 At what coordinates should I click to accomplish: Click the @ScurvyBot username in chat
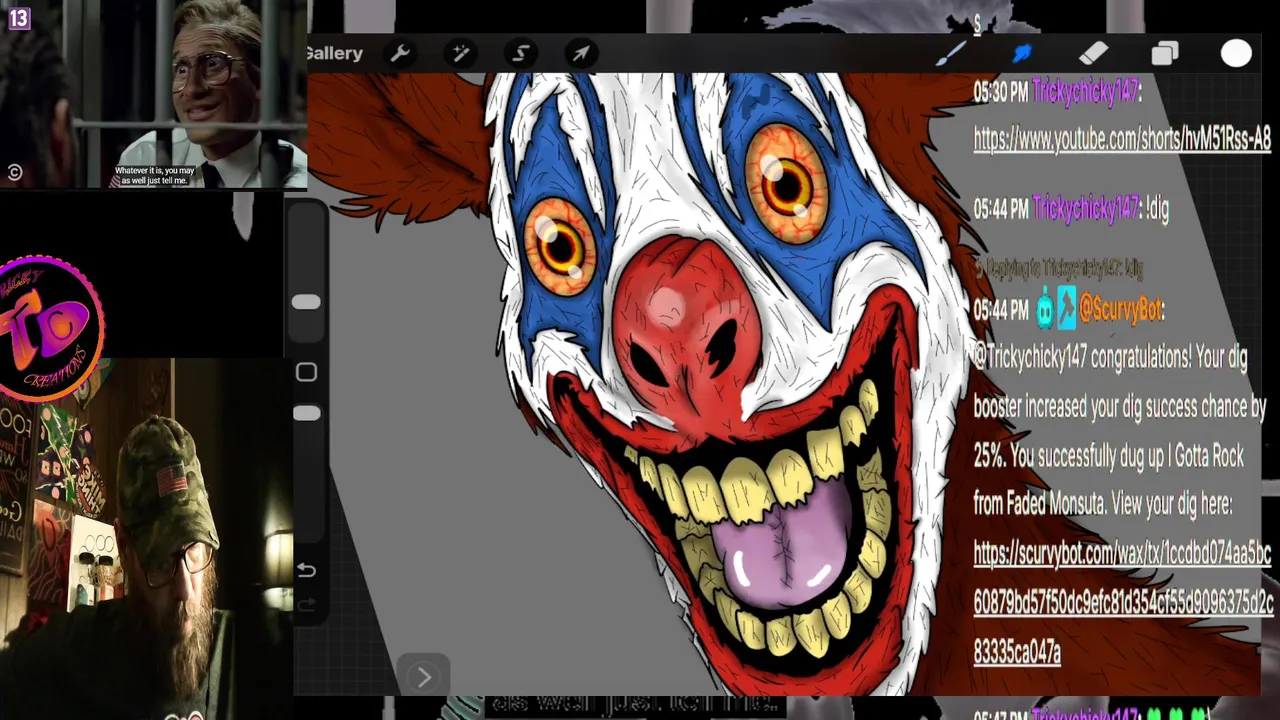click(x=1121, y=311)
